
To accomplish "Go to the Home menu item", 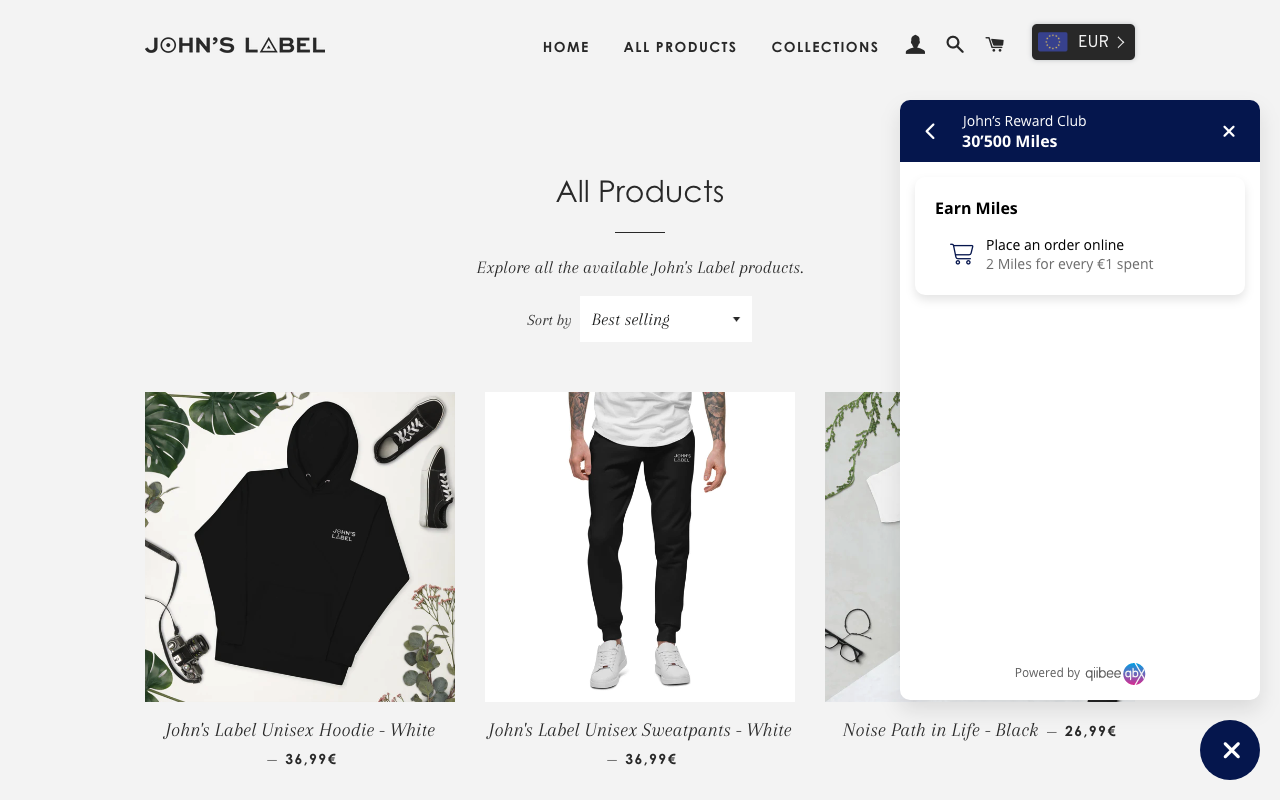I will click(x=566, y=47).
